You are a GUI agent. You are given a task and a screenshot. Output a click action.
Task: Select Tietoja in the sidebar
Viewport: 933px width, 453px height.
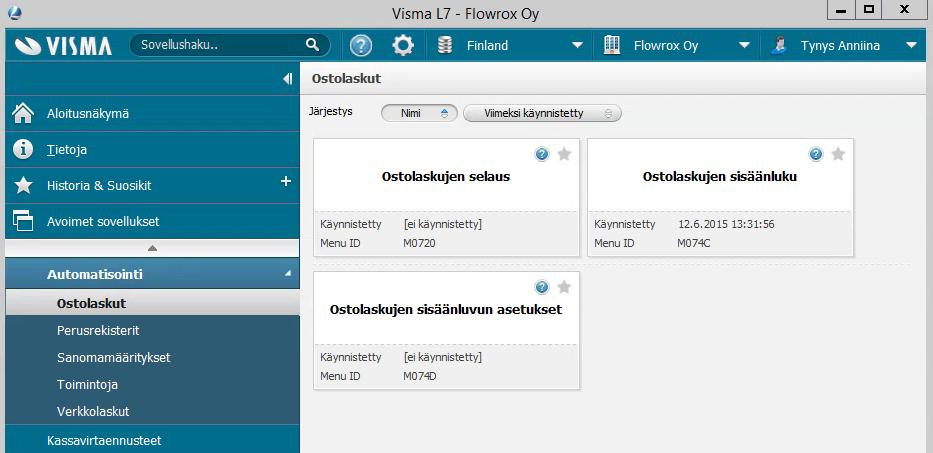click(152, 149)
